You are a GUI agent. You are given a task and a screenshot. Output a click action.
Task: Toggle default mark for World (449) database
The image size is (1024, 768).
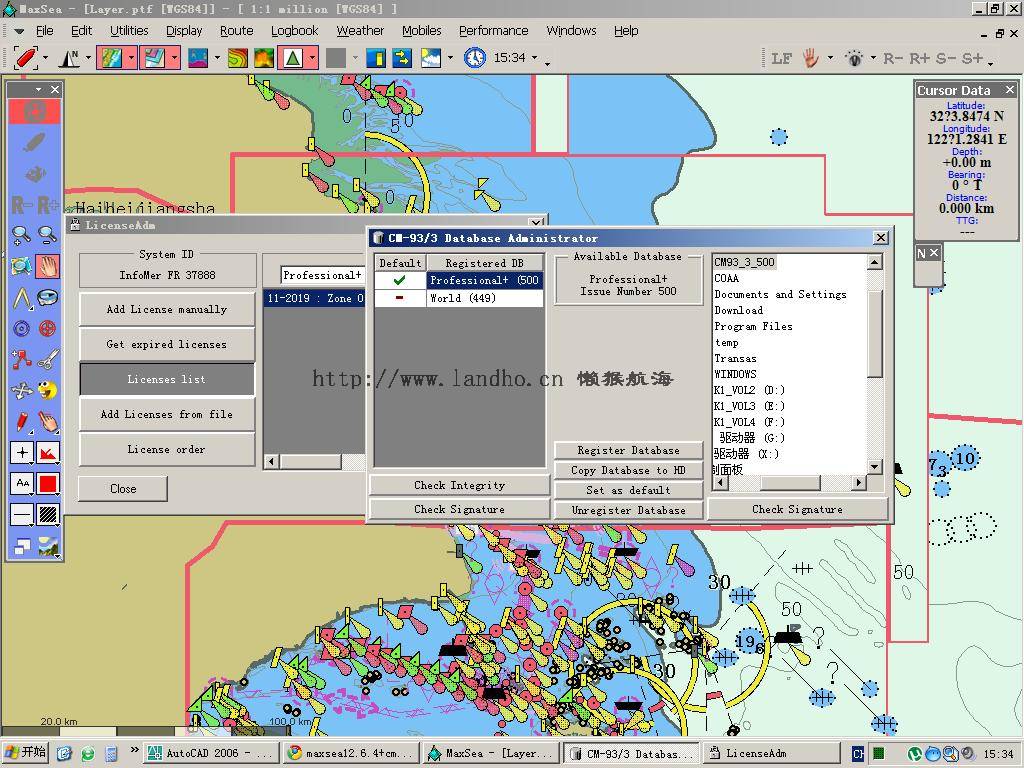400,298
